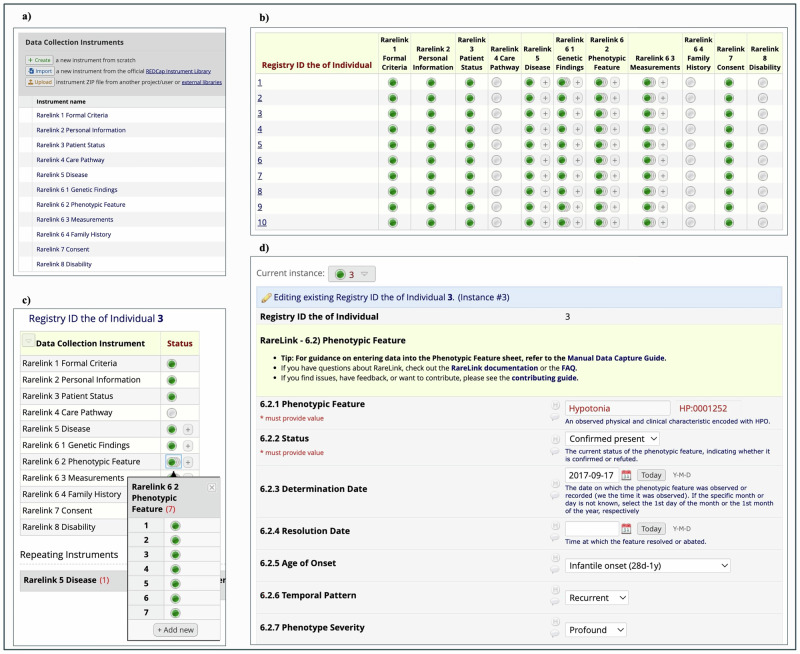
Task: Open 6.2.2 Status dropdown Confirmed present
Action: click(x=612, y=439)
